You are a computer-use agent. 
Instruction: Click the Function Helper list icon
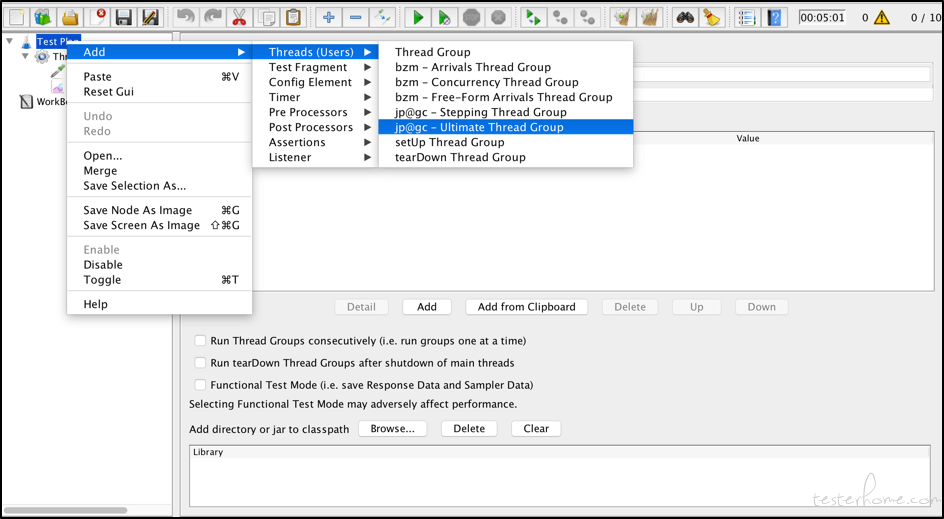click(x=746, y=17)
